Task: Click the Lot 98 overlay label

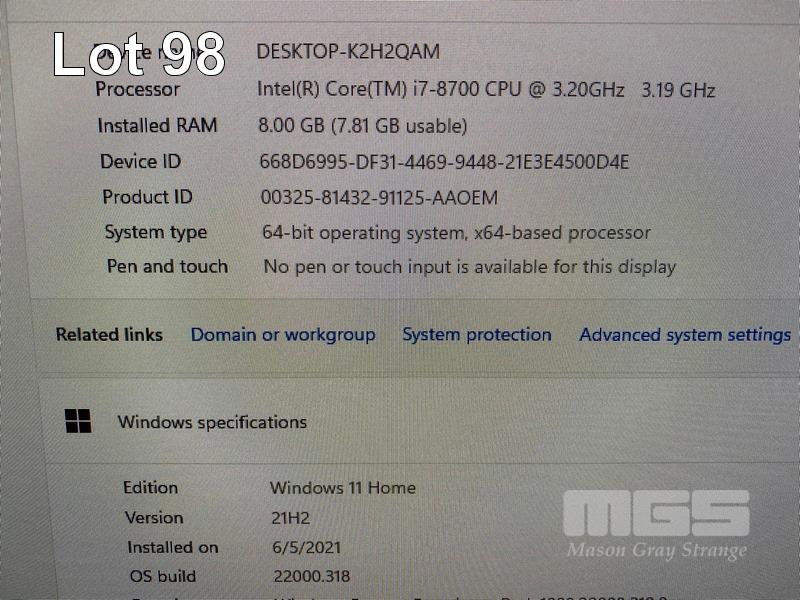Action: 139,54
